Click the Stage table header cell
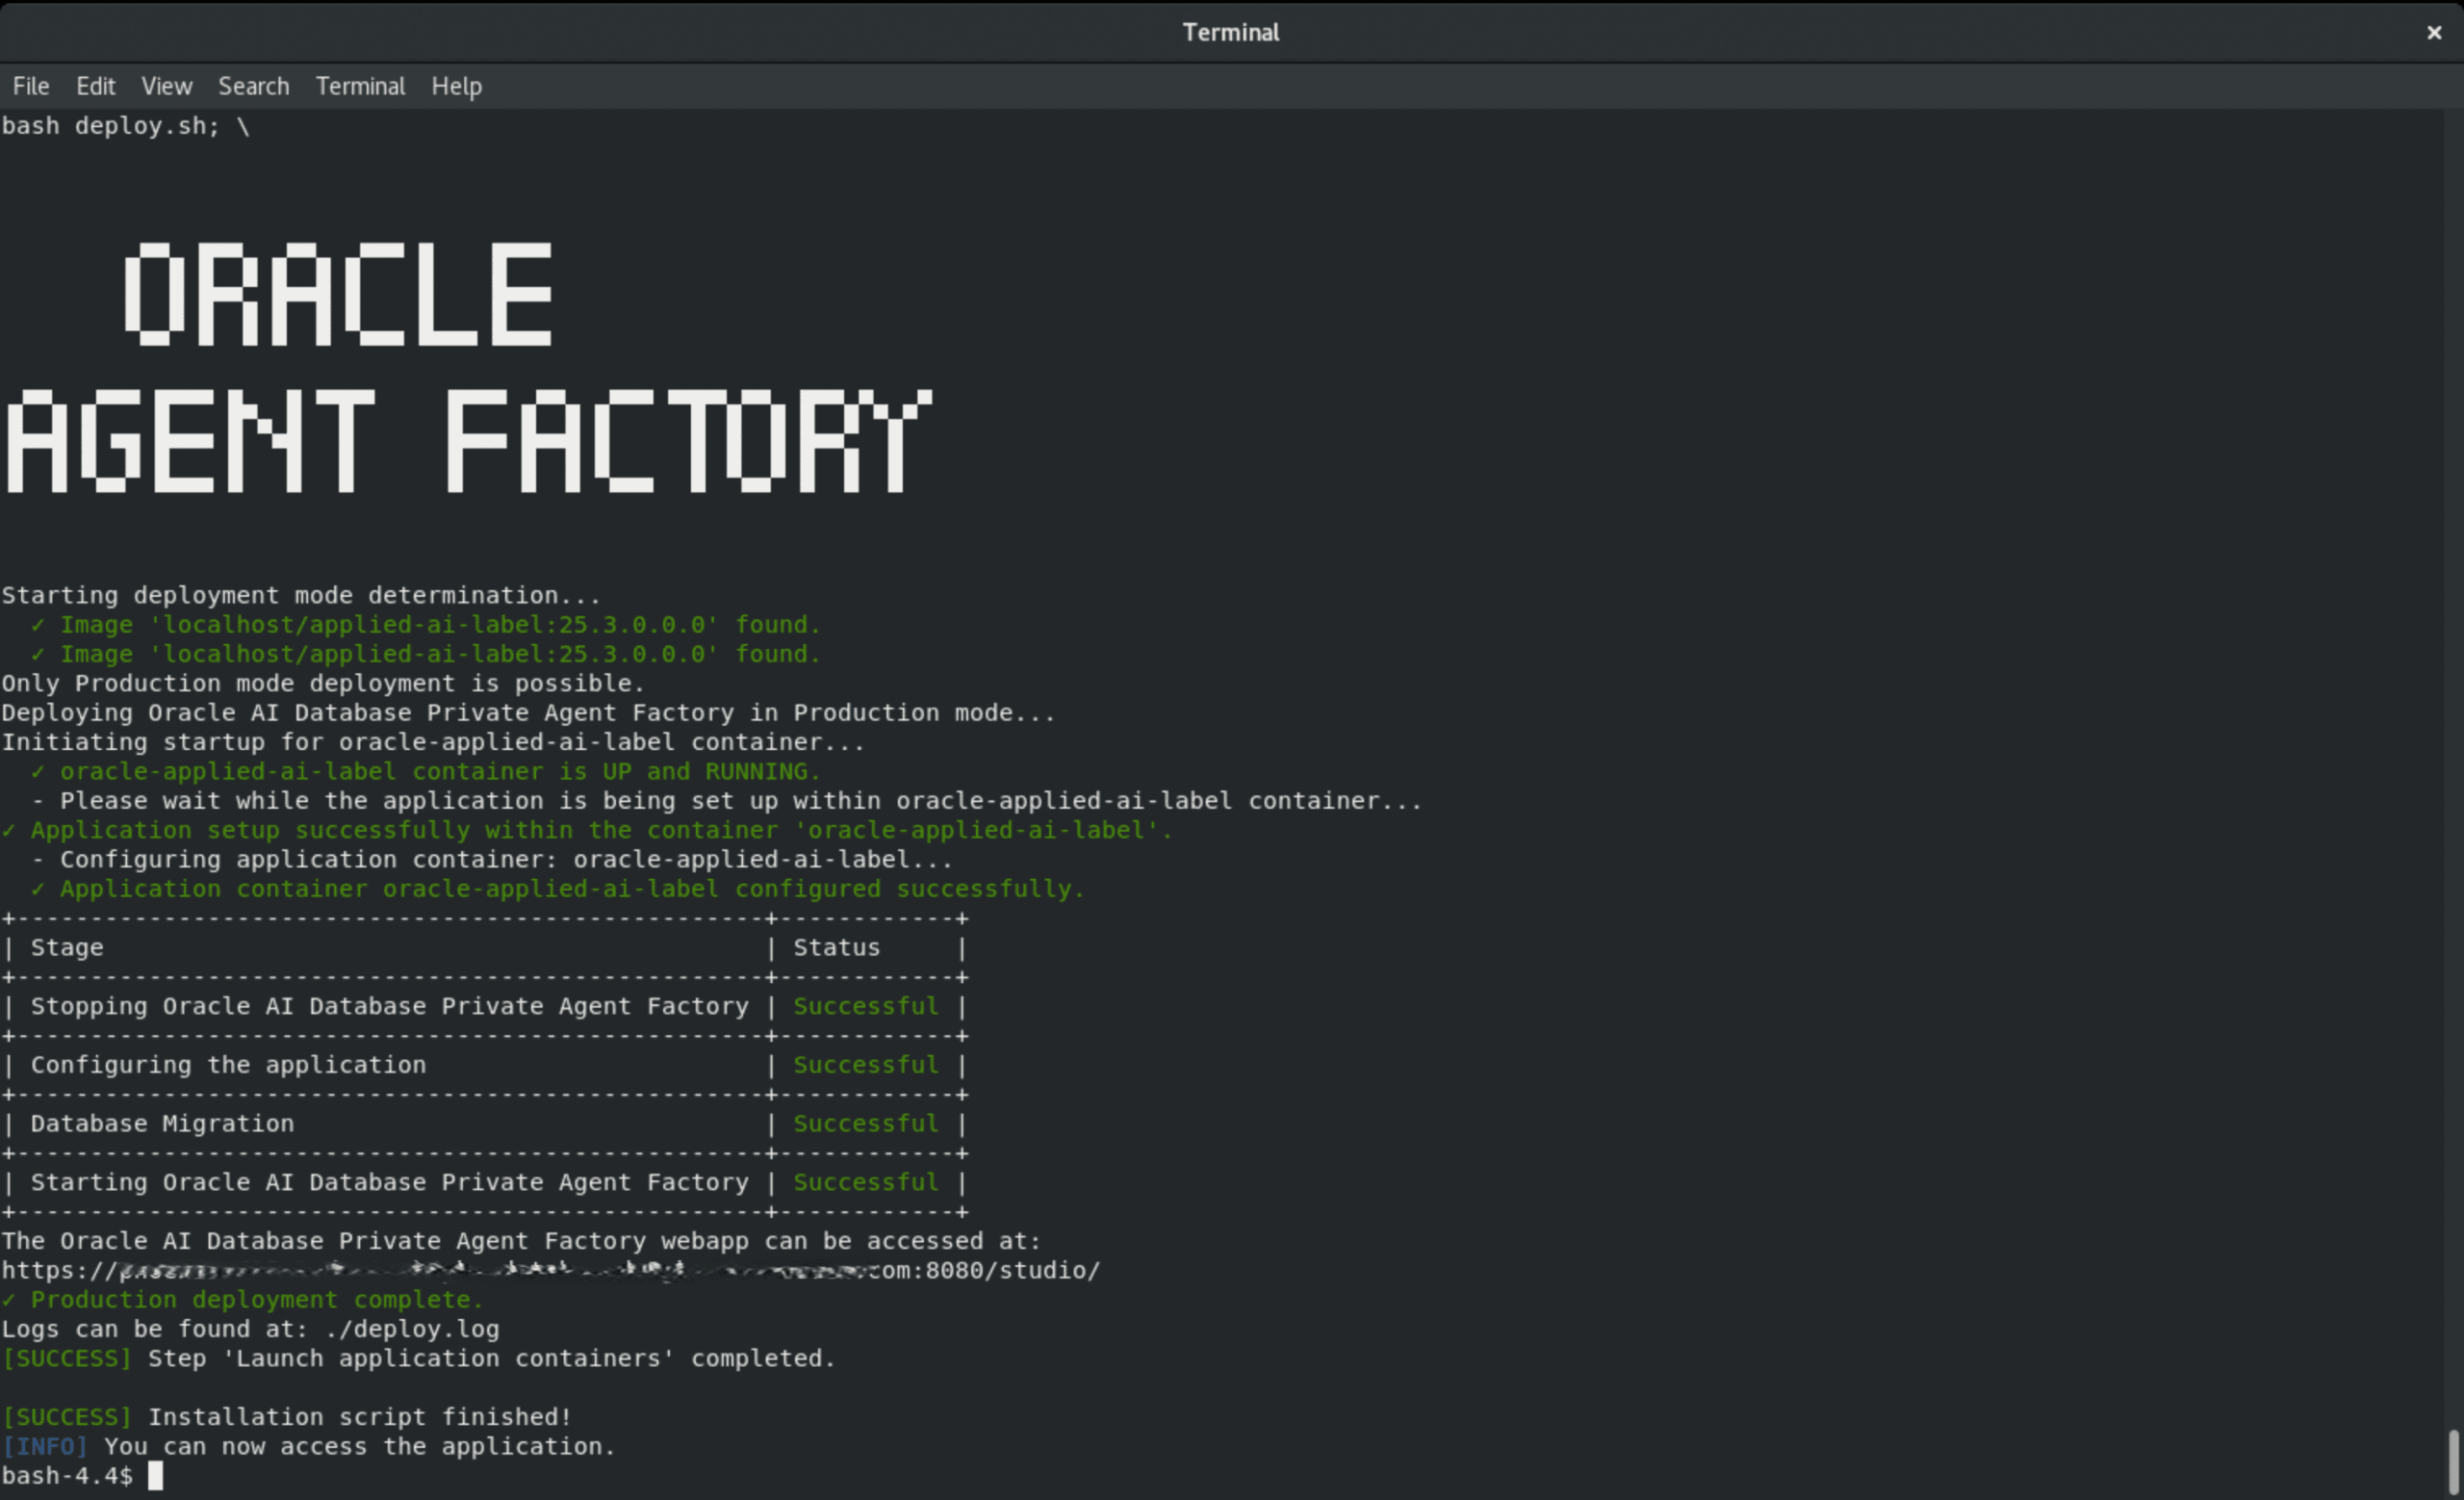The width and height of the screenshot is (2464, 1500). pos(67,948)
